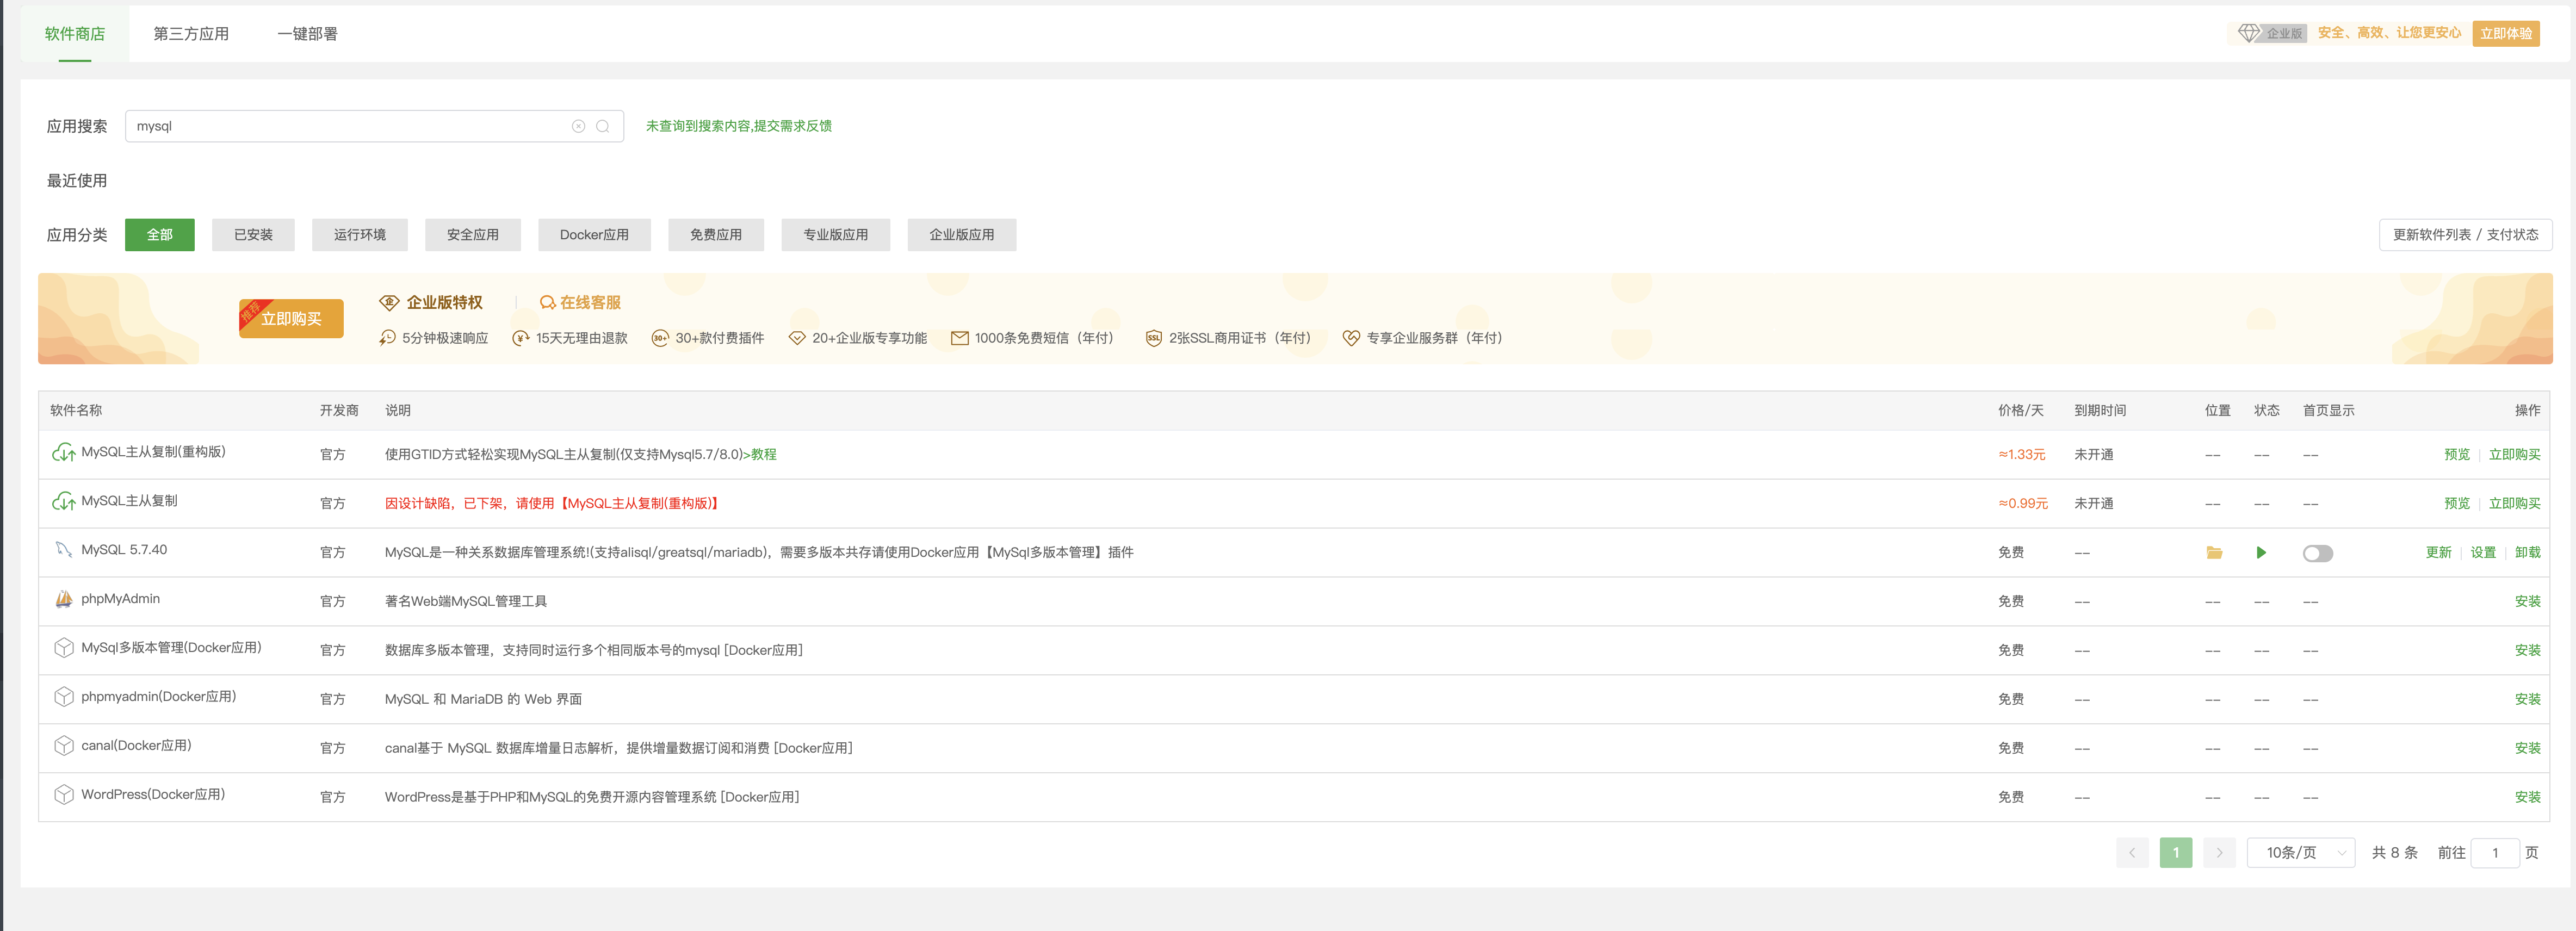The height and width of the screenshot is (931, 2576).
Task: Click the MySQL 5.7.40 name text
Action: click(124, 550)
